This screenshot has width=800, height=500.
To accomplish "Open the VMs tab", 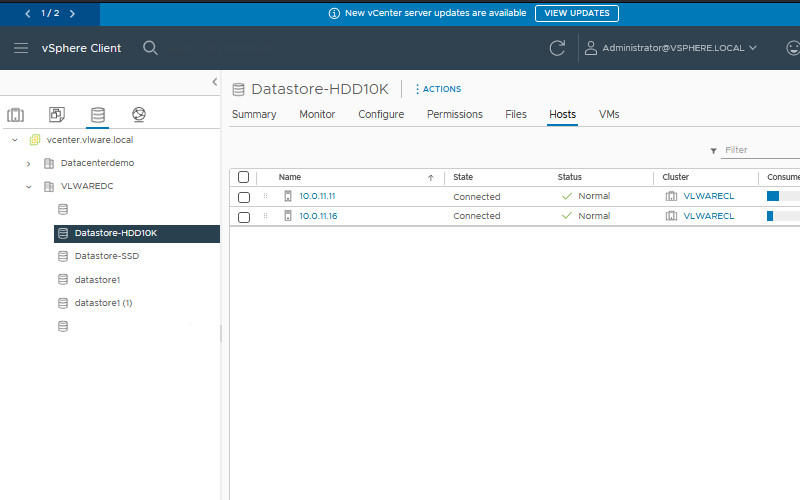I will [x=609, y=114].
